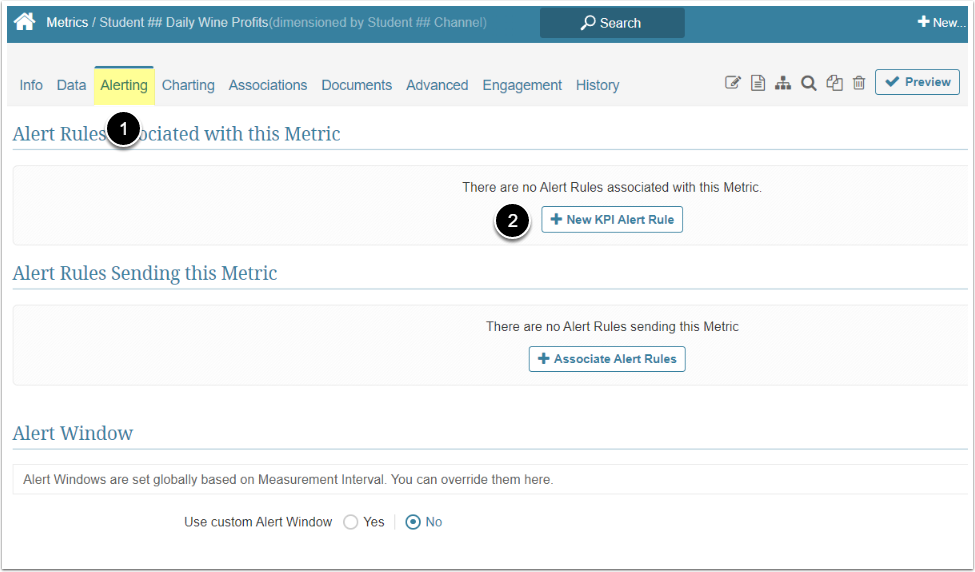Open the Associations tab
Viewport: 975px width, 572px height.
coord(268,85)
